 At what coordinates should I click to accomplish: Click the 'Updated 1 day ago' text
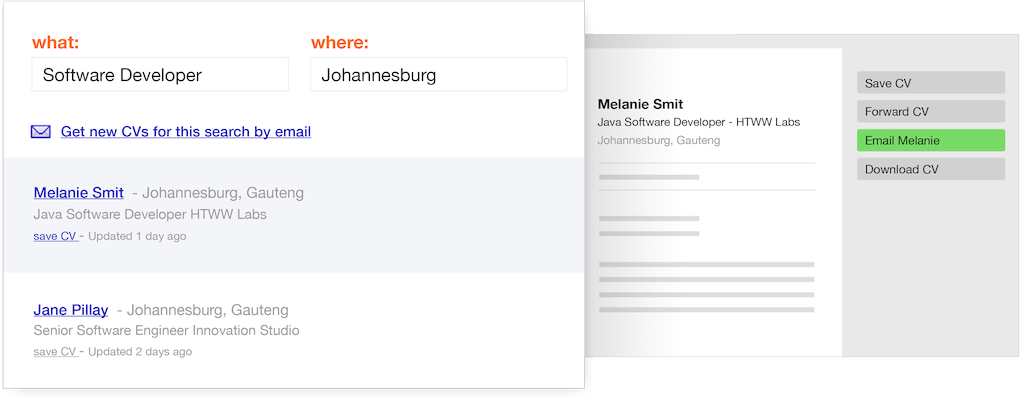point(137,236)
